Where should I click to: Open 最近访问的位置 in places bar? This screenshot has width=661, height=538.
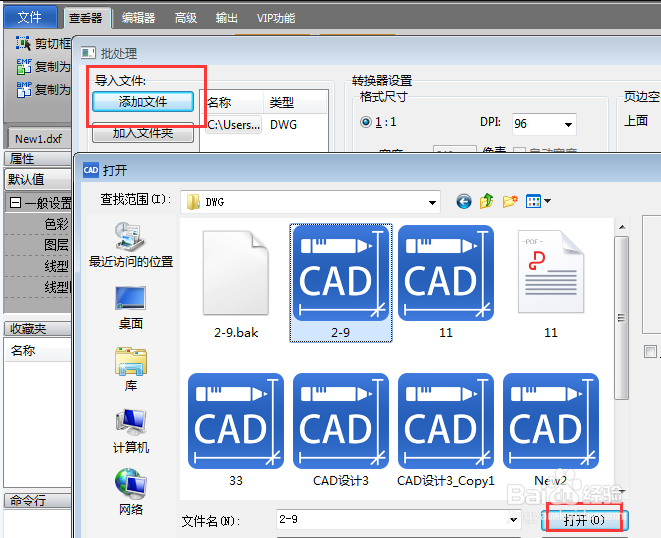(131, 245)
